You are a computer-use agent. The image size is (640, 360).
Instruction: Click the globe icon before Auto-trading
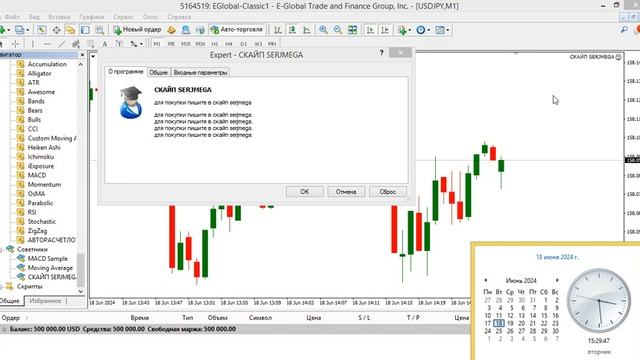tap(200, 30)
